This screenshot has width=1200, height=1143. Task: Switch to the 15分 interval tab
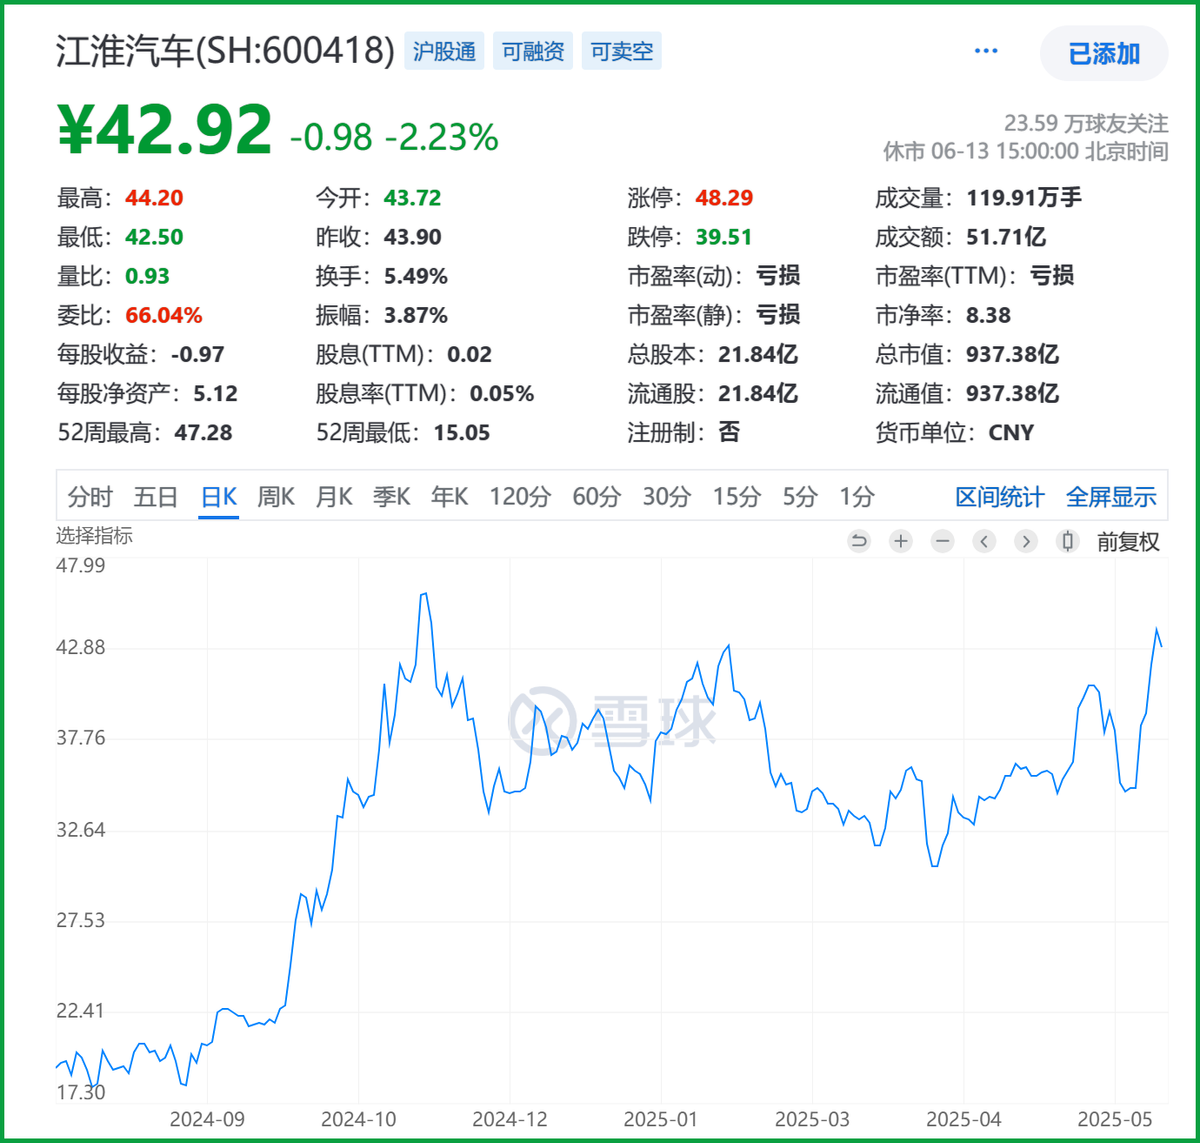pyautogui.click(x=736, y=496)
